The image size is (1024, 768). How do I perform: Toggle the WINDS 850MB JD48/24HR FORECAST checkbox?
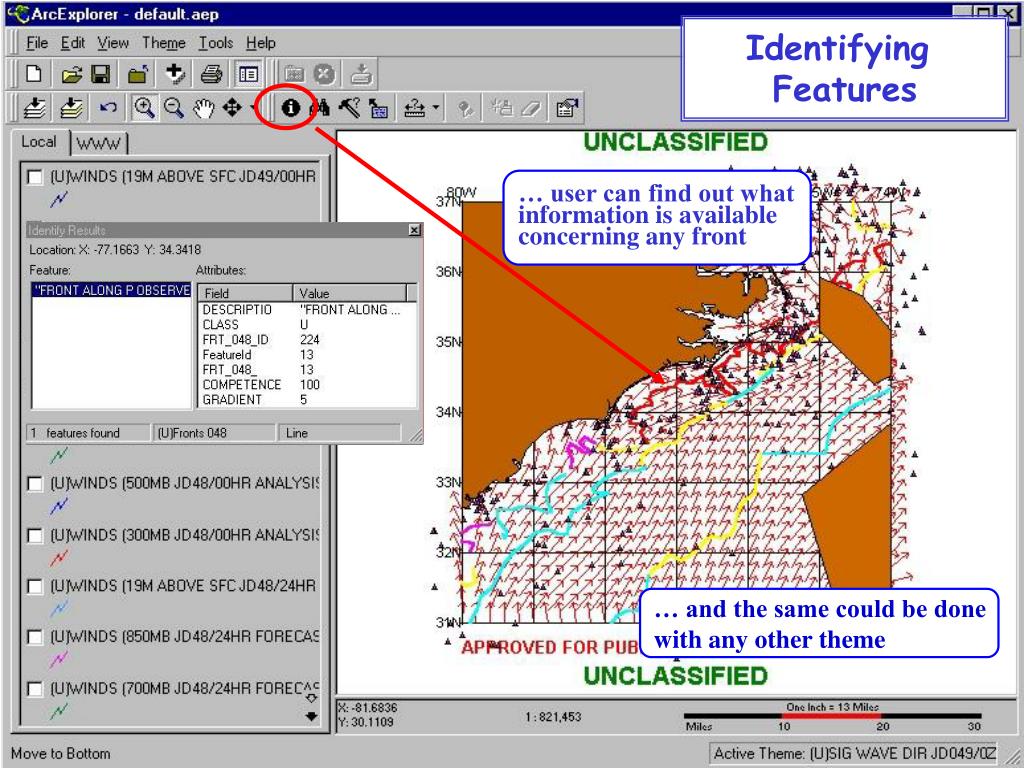pos(35,637)
